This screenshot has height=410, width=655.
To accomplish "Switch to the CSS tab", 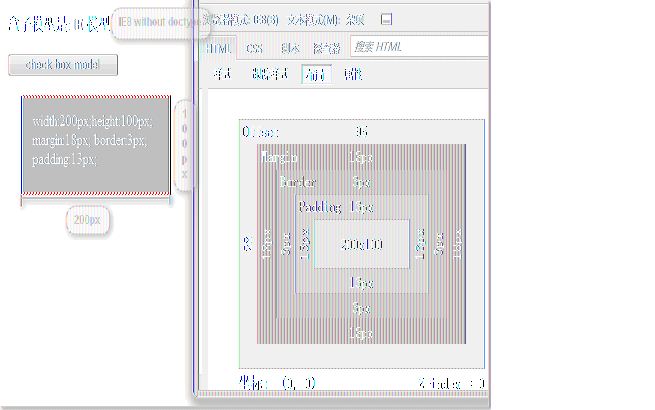I will click(254, 48).
